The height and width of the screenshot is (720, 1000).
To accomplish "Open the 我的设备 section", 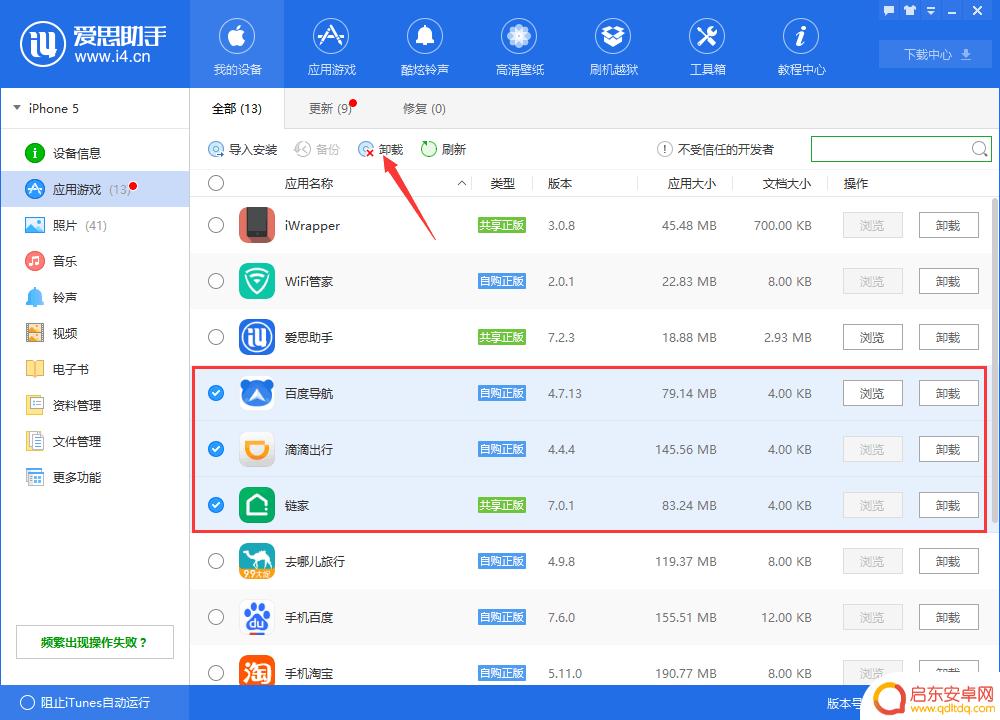I will [x=237, y=45].
